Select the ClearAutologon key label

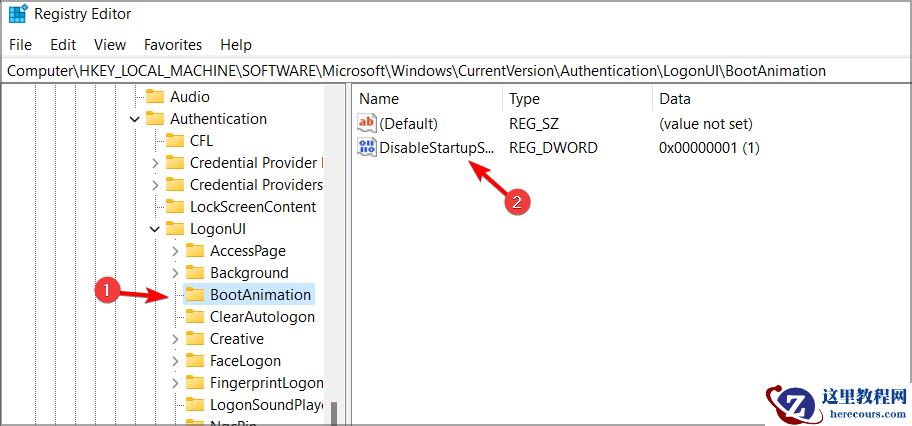pos(262,317)
